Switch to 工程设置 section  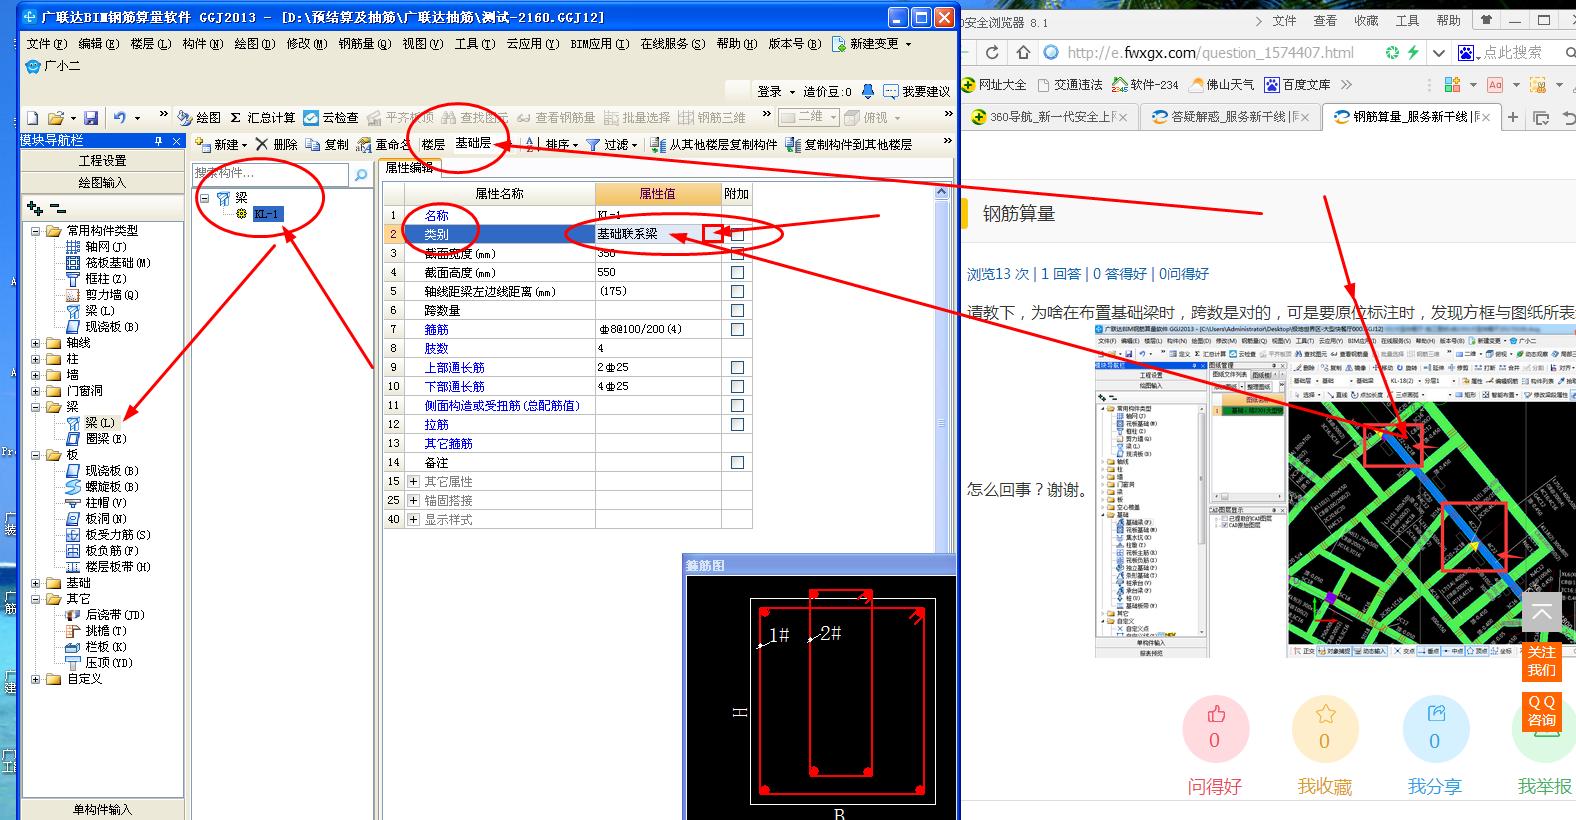pos(102,161)
